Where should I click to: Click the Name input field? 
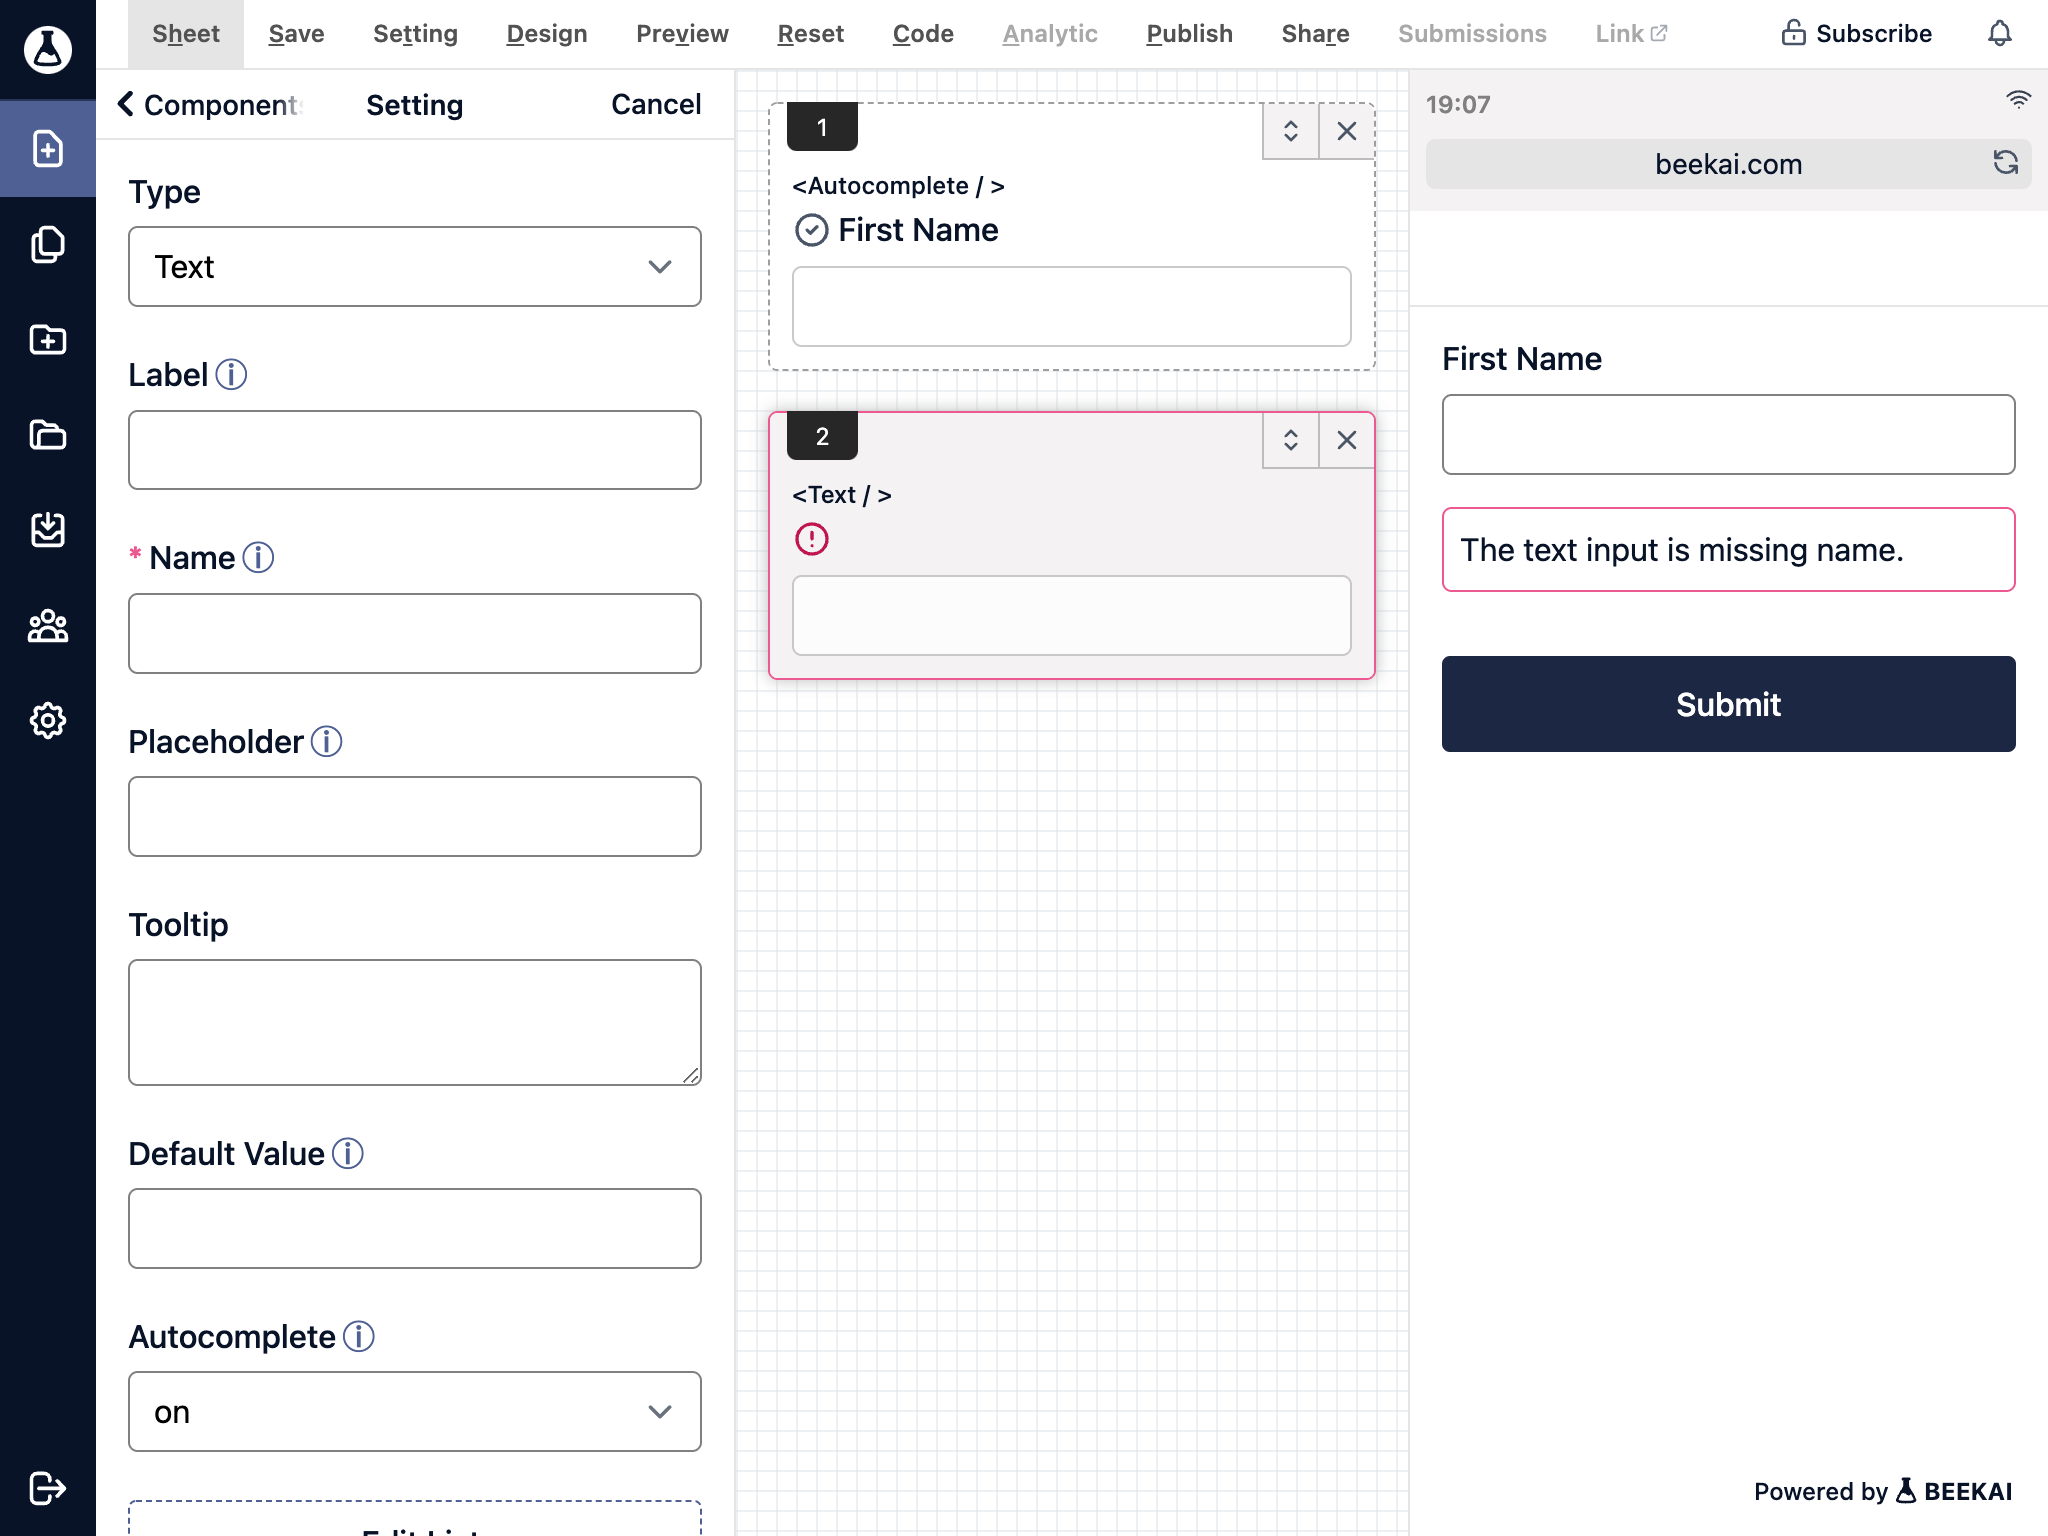coord(414,632)
